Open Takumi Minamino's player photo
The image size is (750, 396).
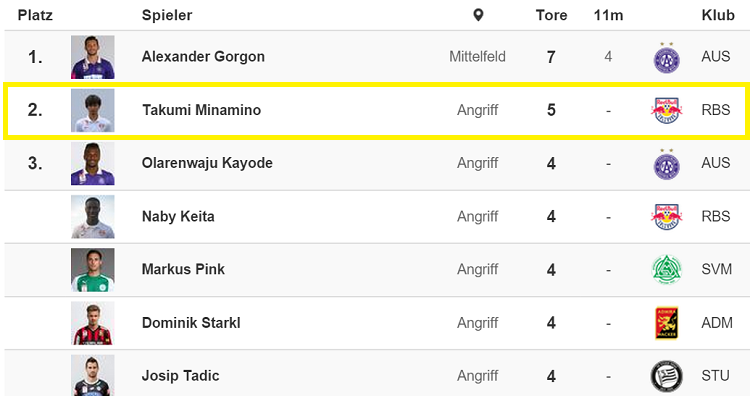[93, 110]
